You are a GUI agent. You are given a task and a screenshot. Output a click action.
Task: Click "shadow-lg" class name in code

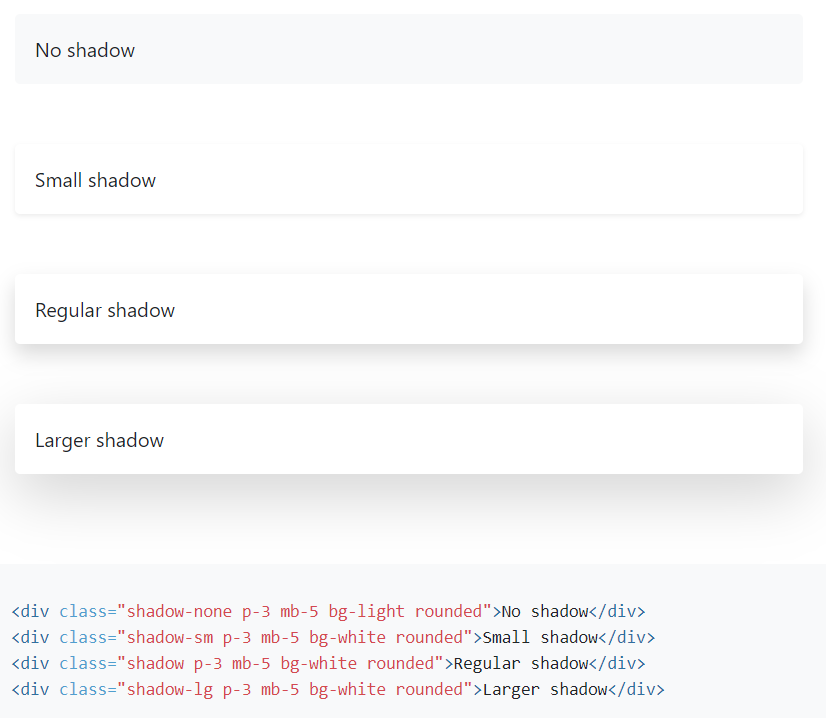(x=170, y=690)
